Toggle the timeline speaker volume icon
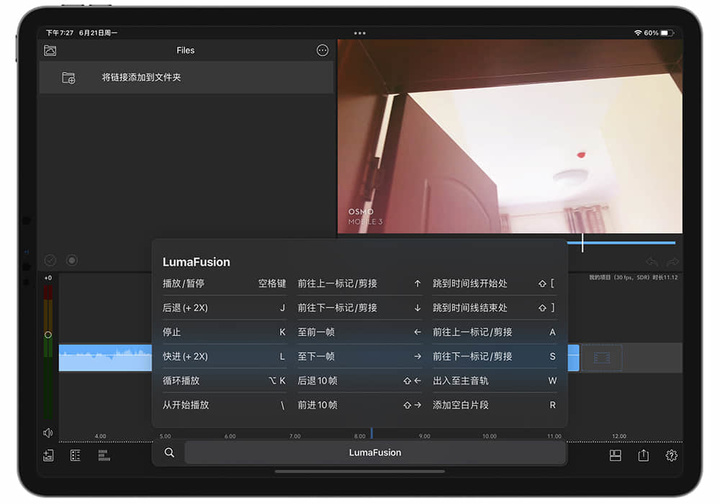This screenshot has height=504, width=720. pyautogui.click(x=48, y=433)
